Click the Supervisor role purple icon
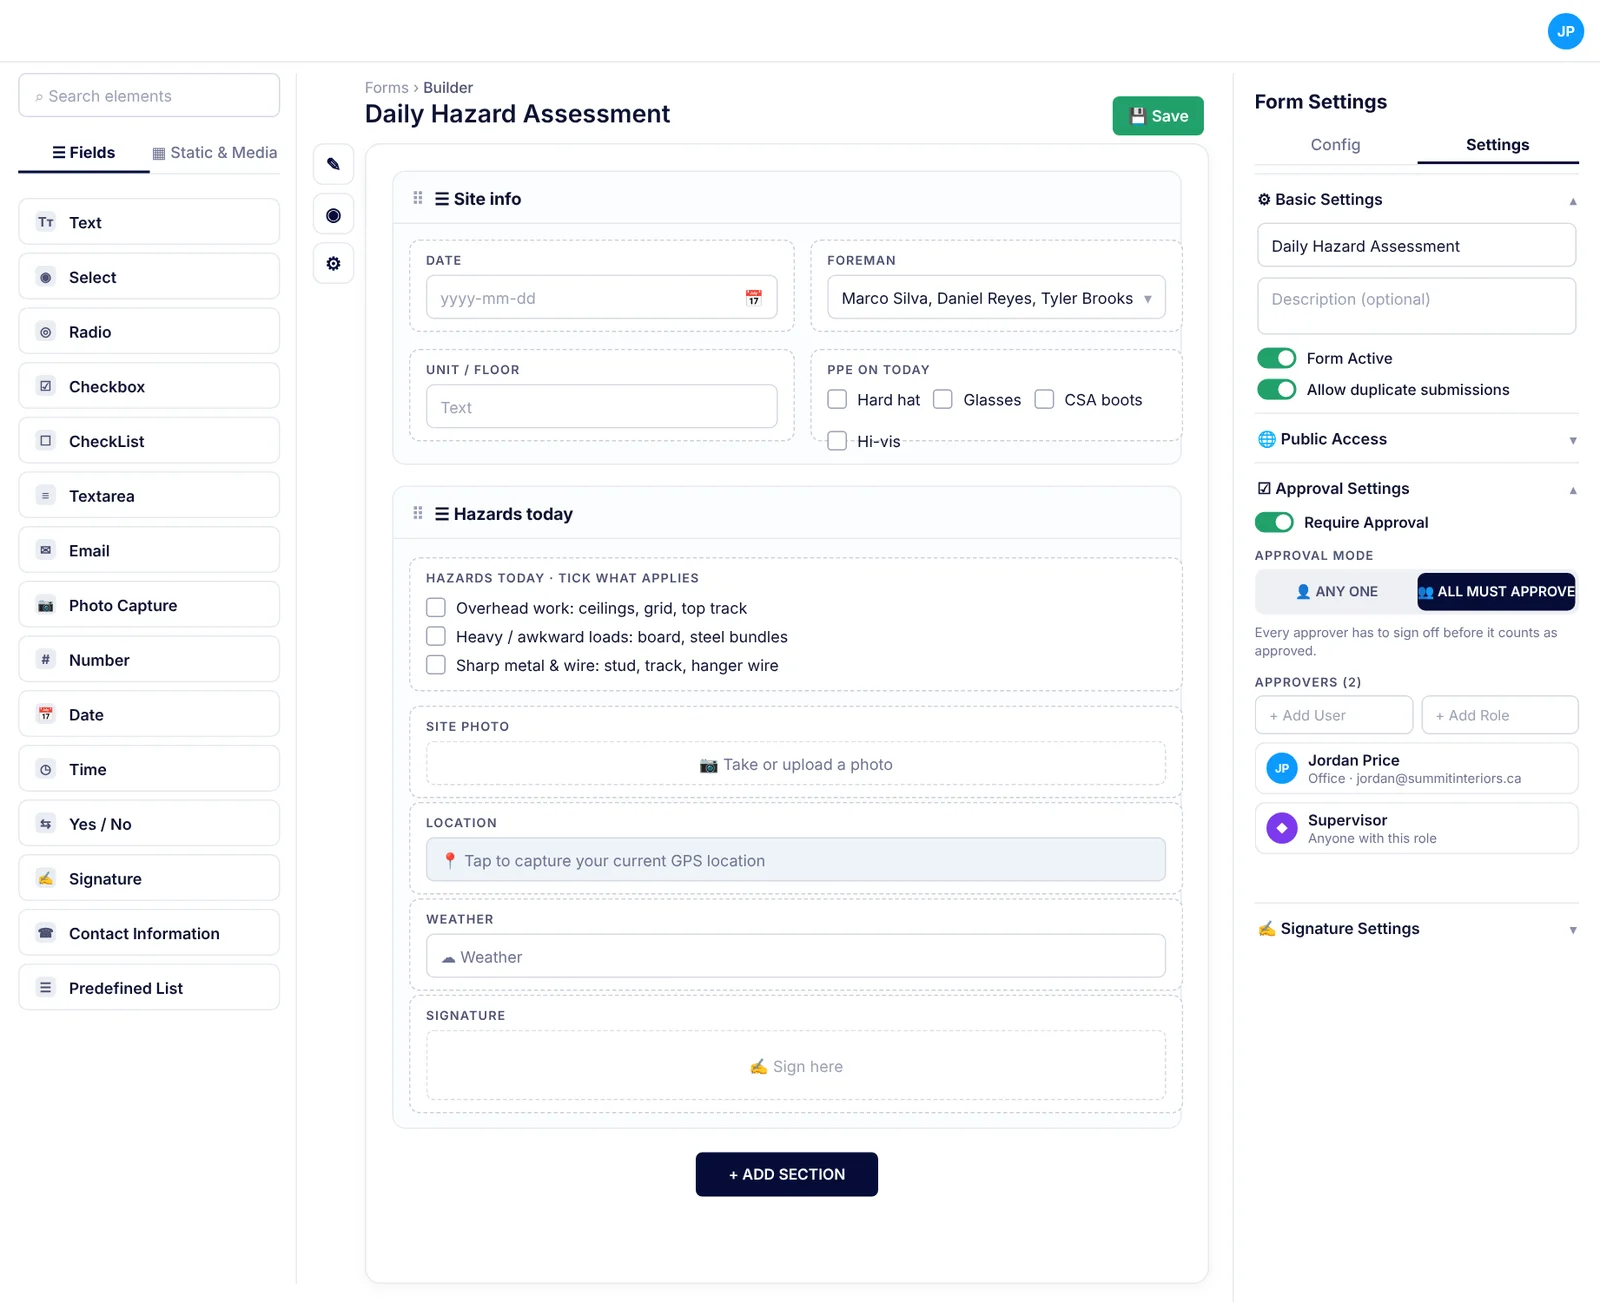Screen dimensions: 1600x1302 coord(1281,828)
